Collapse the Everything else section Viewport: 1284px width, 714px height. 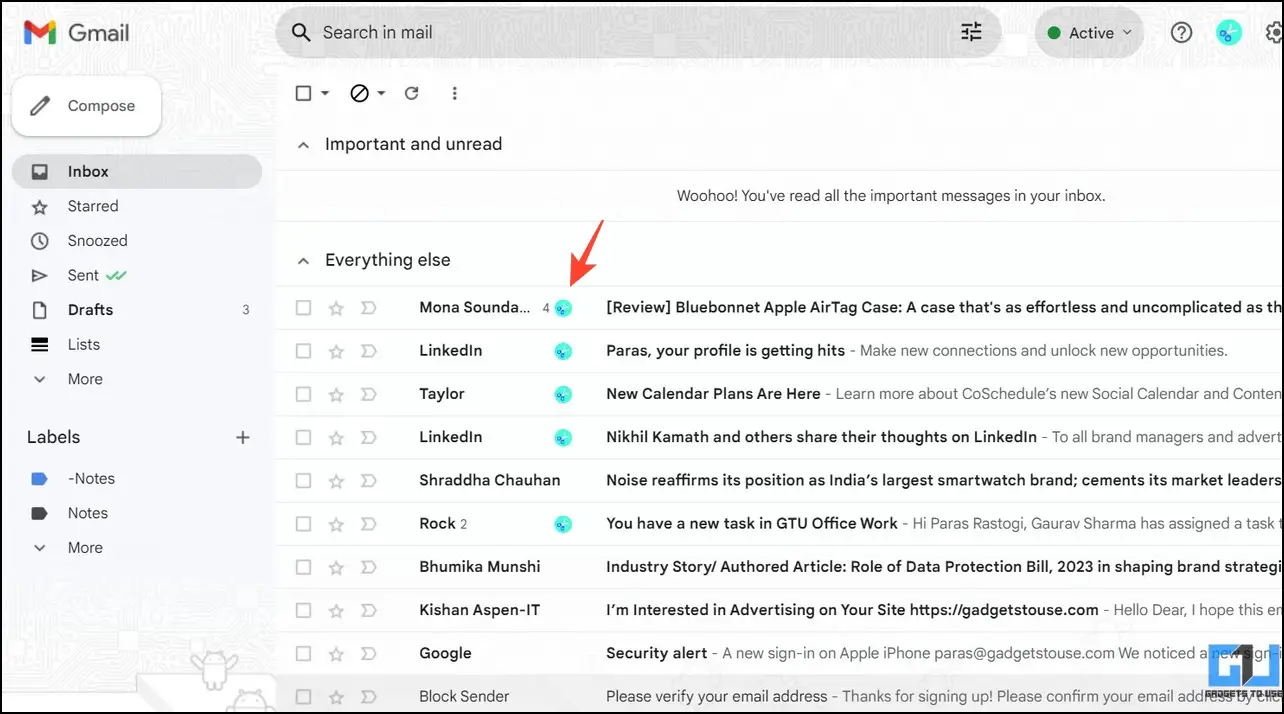tap(303, 261)
